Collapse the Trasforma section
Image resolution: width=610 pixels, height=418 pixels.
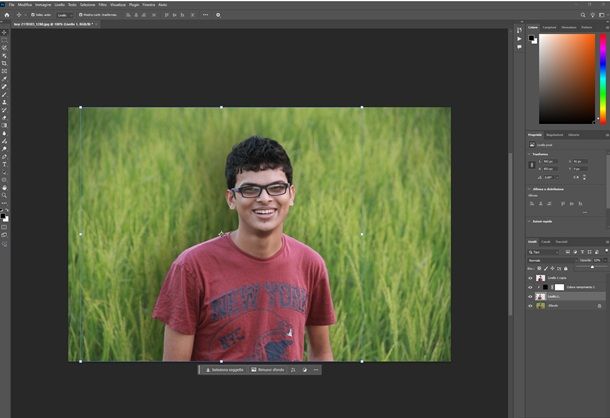coord(530,155)
